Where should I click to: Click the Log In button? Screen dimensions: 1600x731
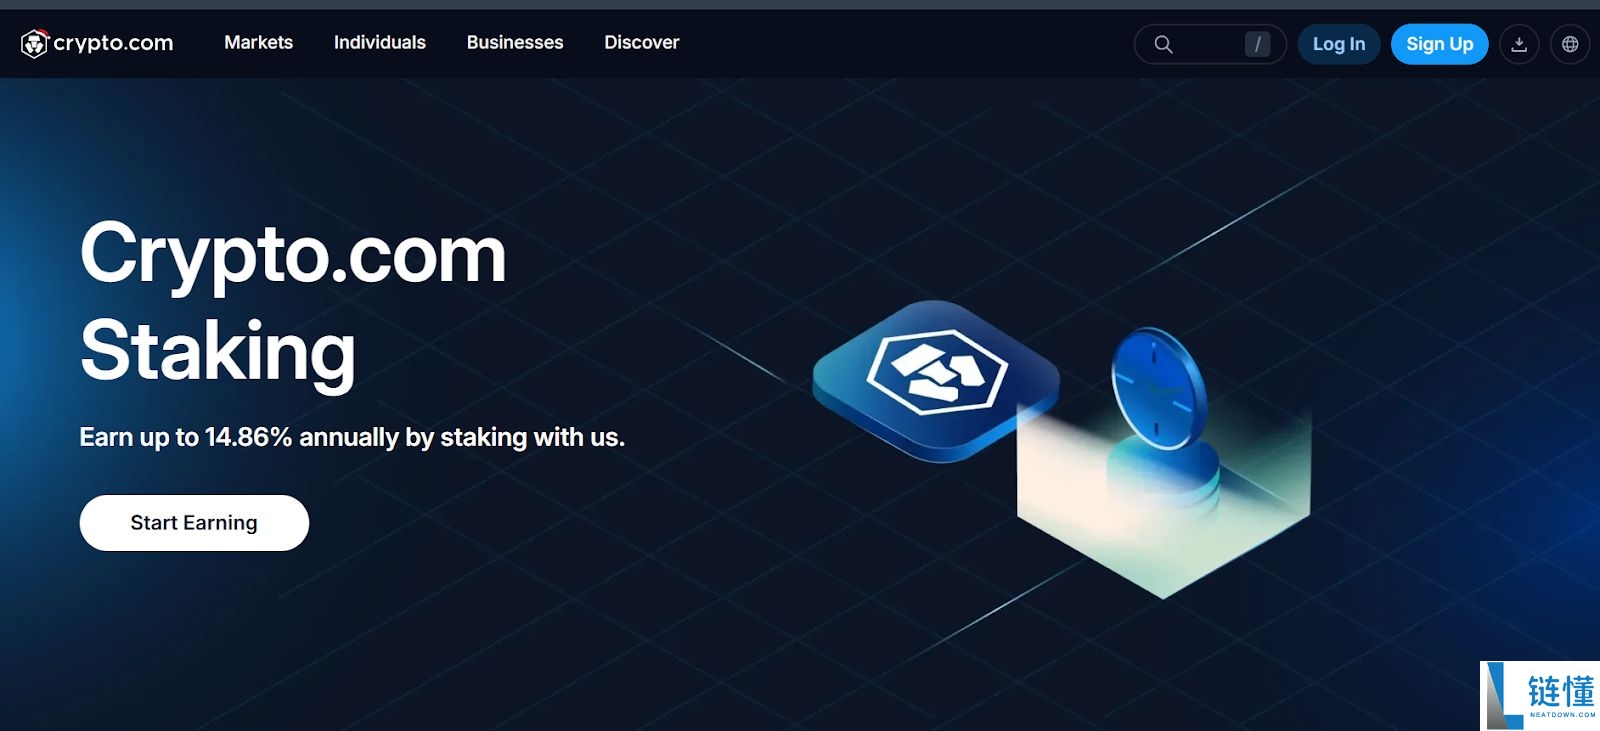(1339, 44)
